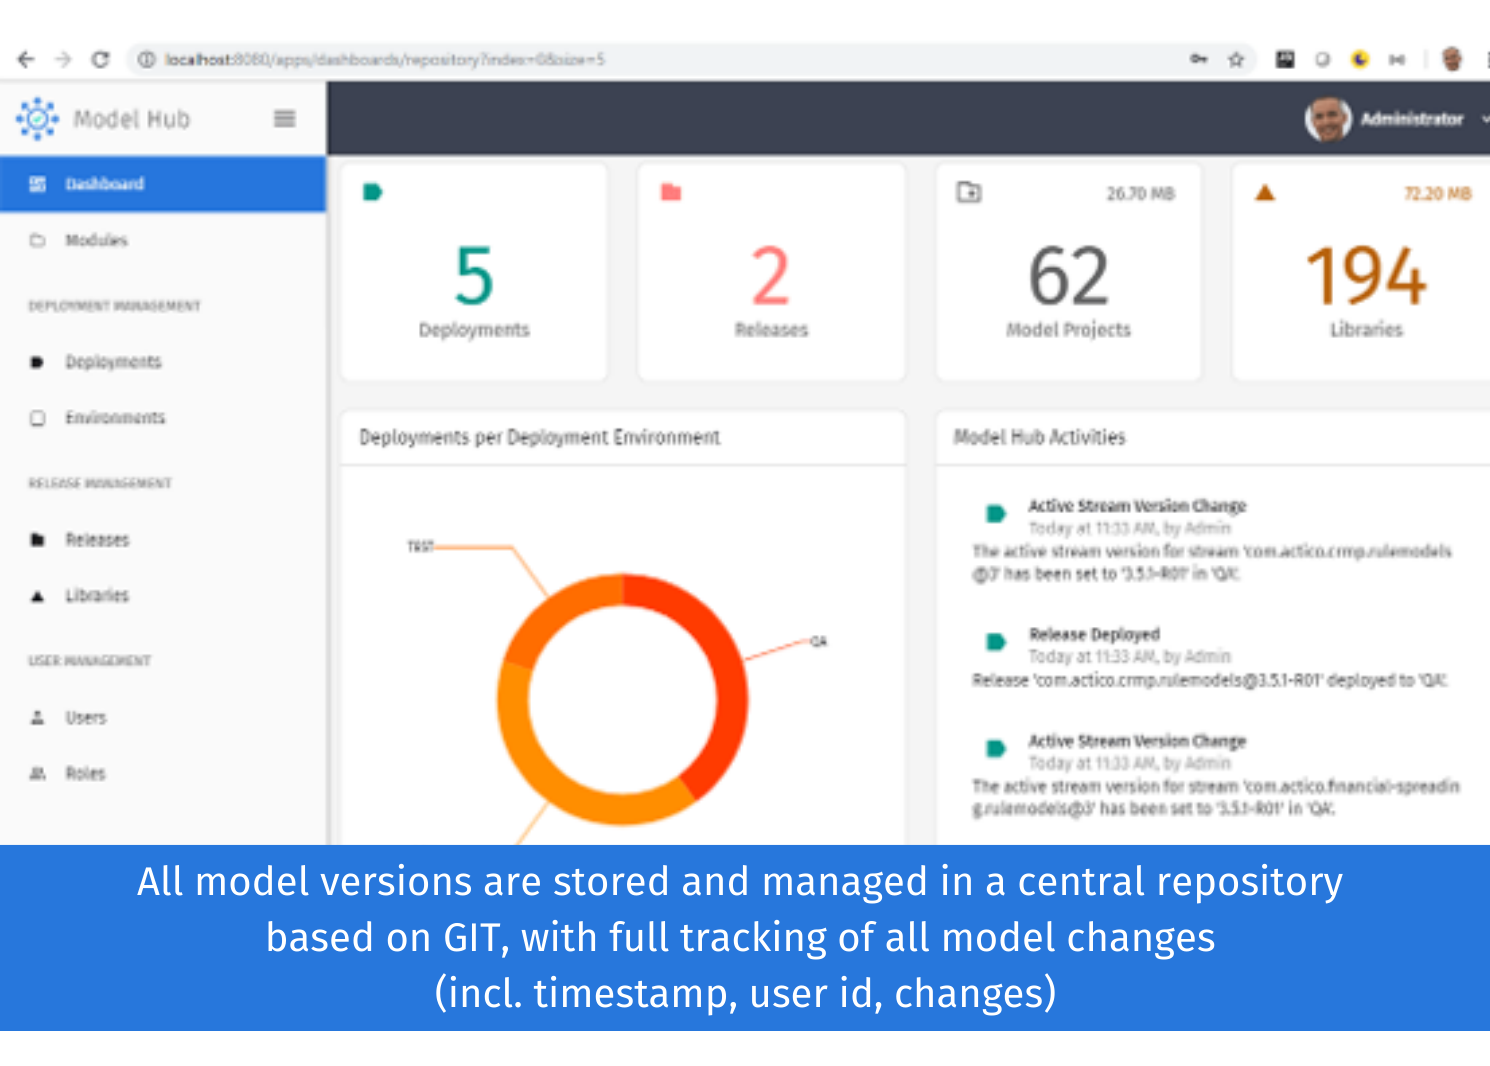Select the Deployments icon in the sidebar
This screenshot has height=1066, width=1490.
[x=37, y=362]
